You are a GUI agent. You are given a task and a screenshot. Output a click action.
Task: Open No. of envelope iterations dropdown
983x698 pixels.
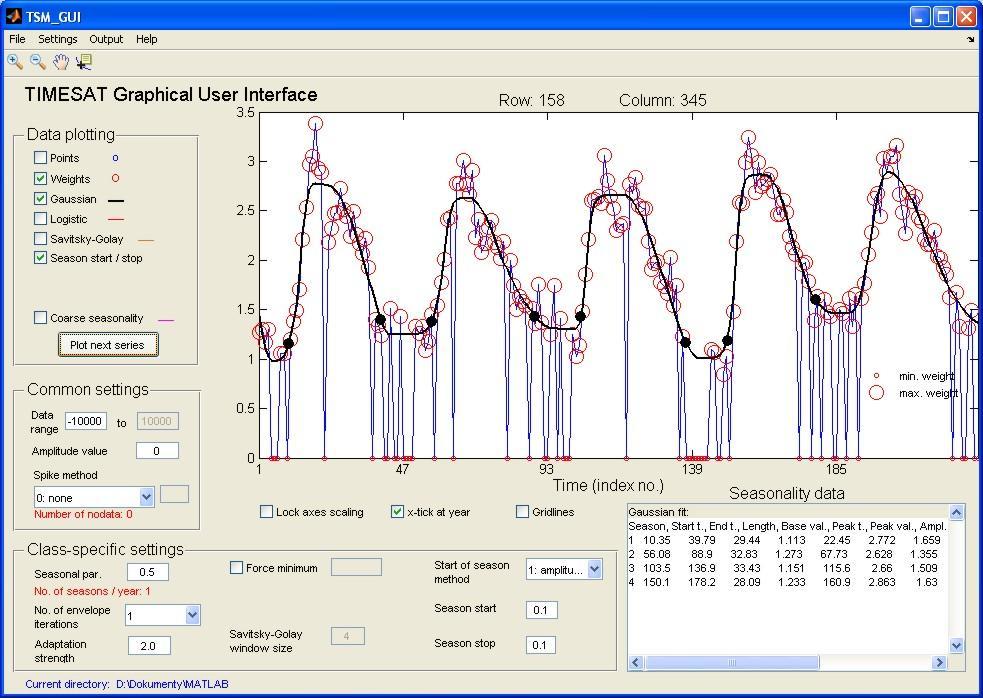[192, 615]
